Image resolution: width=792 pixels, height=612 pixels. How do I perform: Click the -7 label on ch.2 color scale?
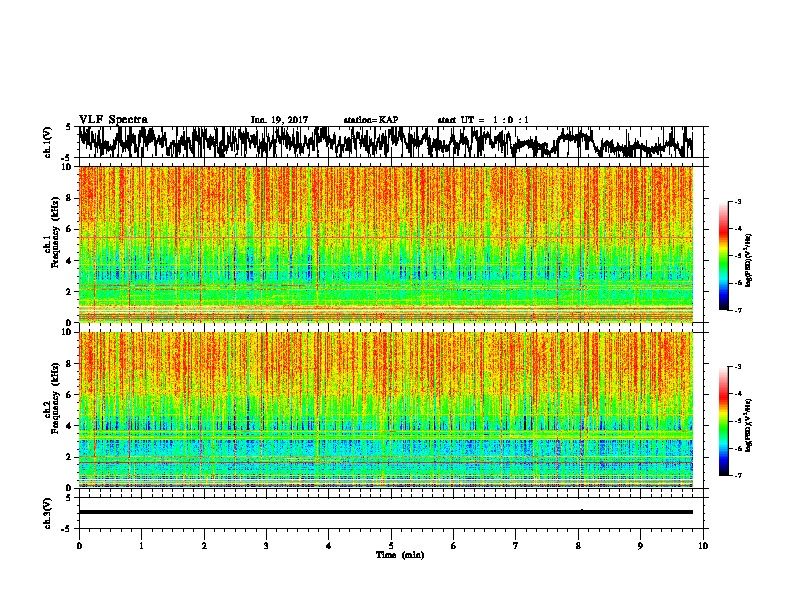pos(738,475)
